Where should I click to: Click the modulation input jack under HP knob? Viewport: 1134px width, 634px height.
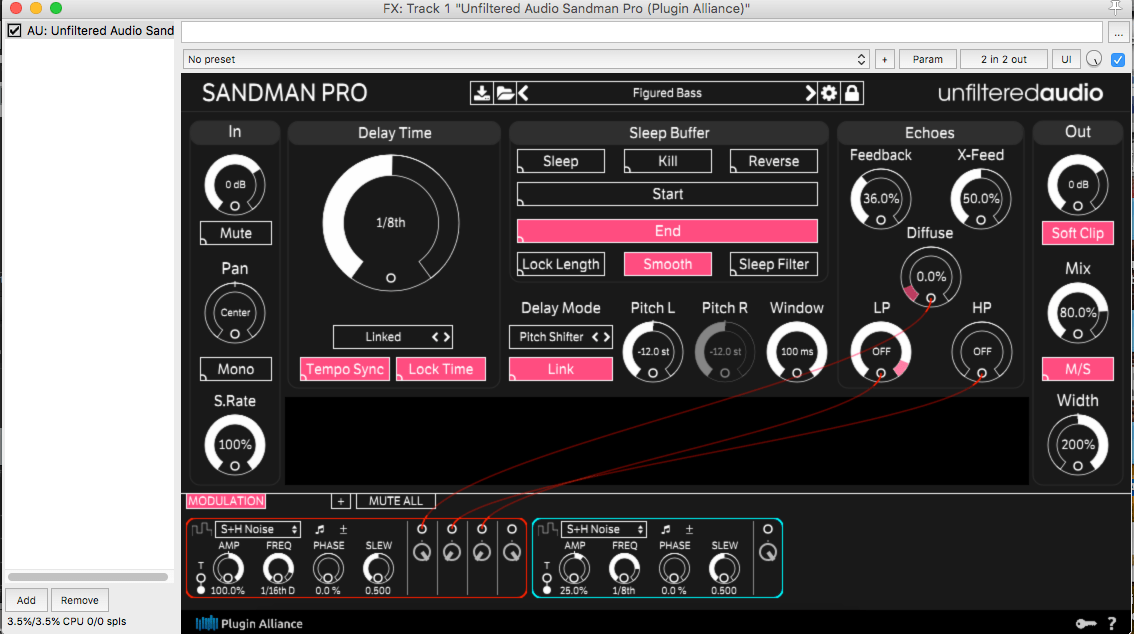coord(981,373)
